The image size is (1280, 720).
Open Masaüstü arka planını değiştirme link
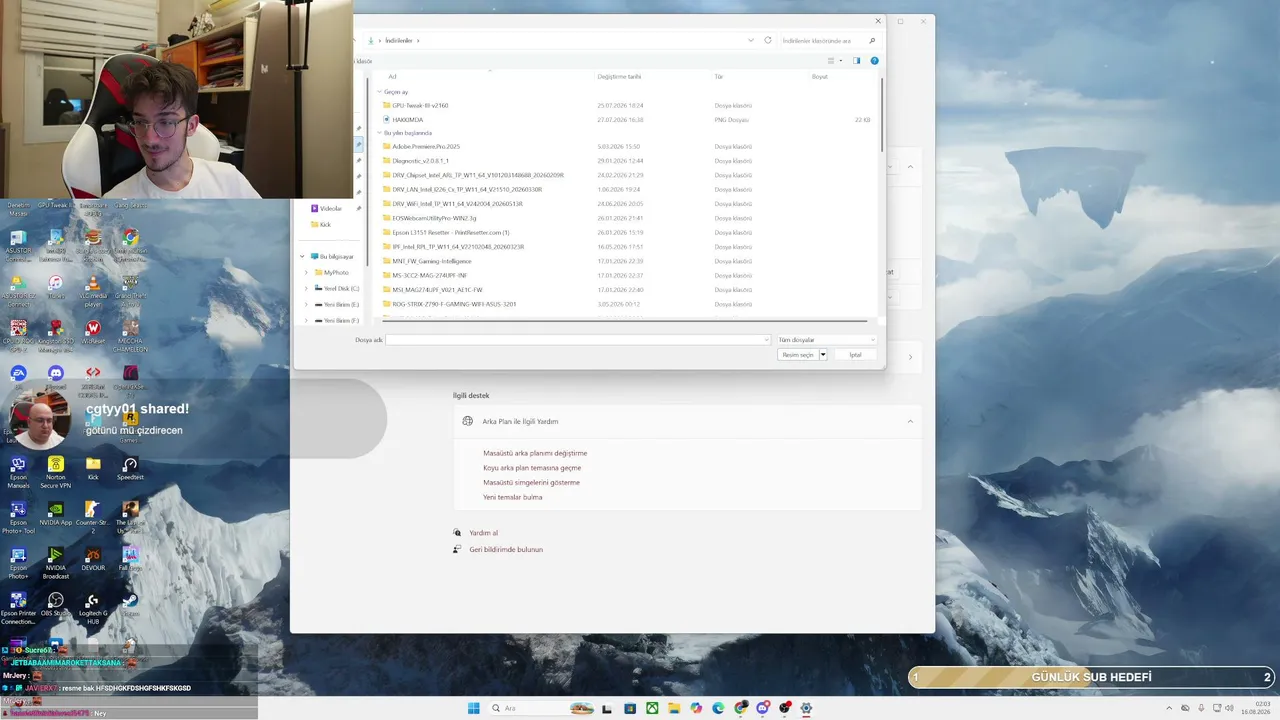point(535,453)
